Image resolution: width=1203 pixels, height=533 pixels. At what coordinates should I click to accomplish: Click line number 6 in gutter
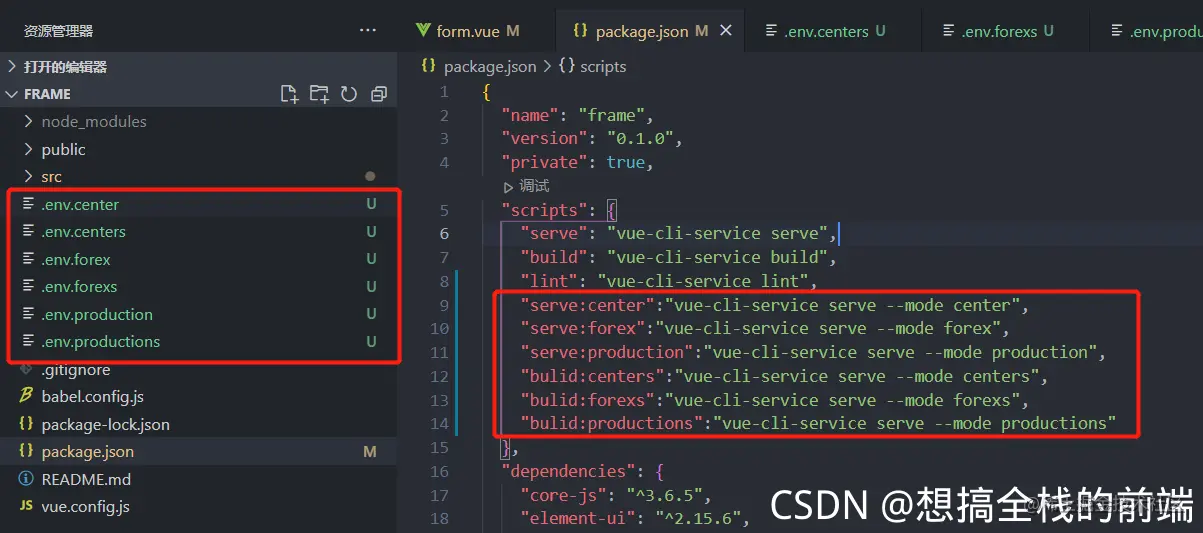pyautogui.click(x=444, y=234)
